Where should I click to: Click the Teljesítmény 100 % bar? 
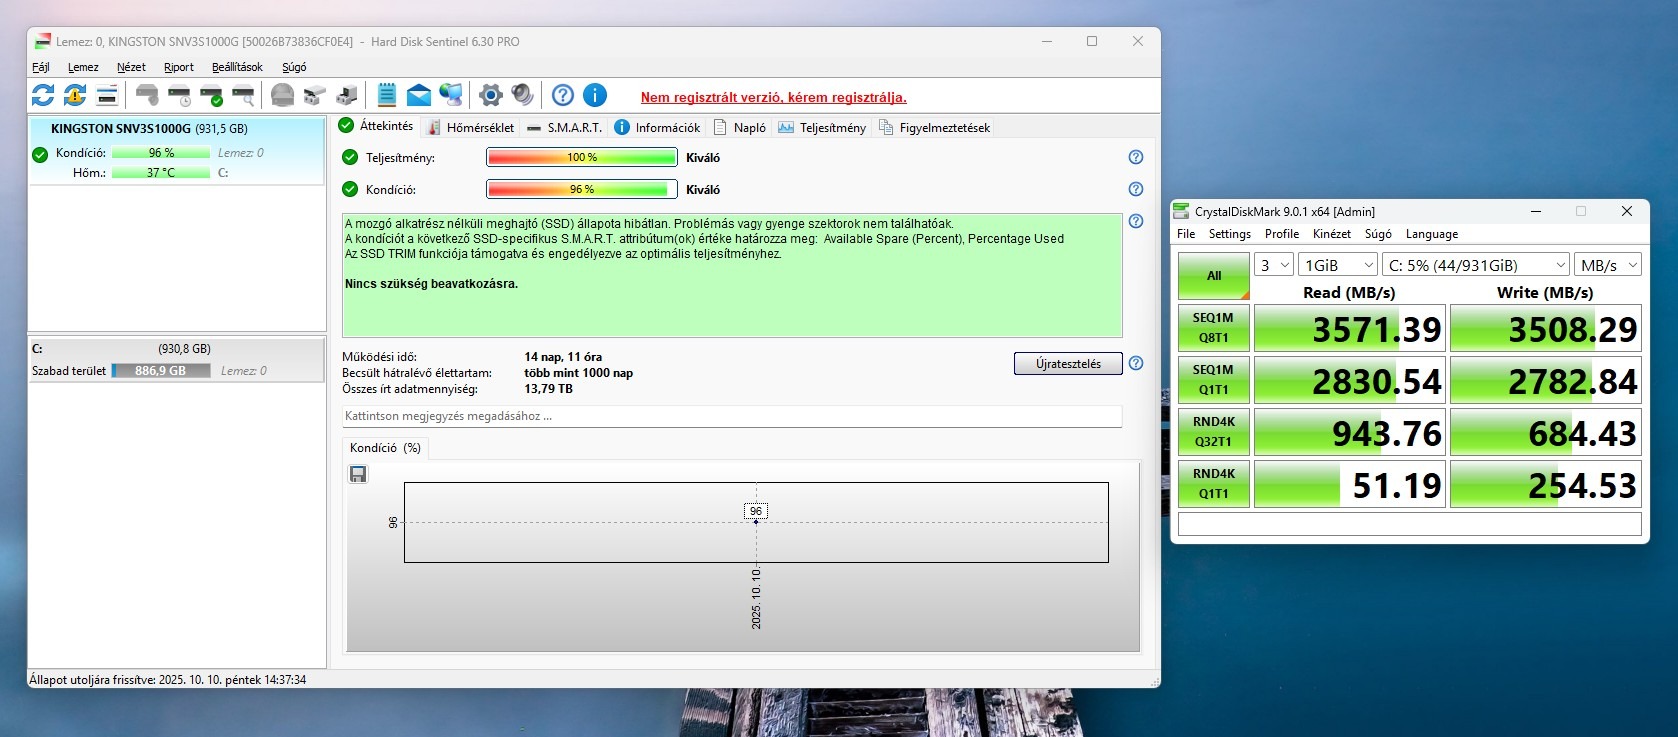coord(582,157)
